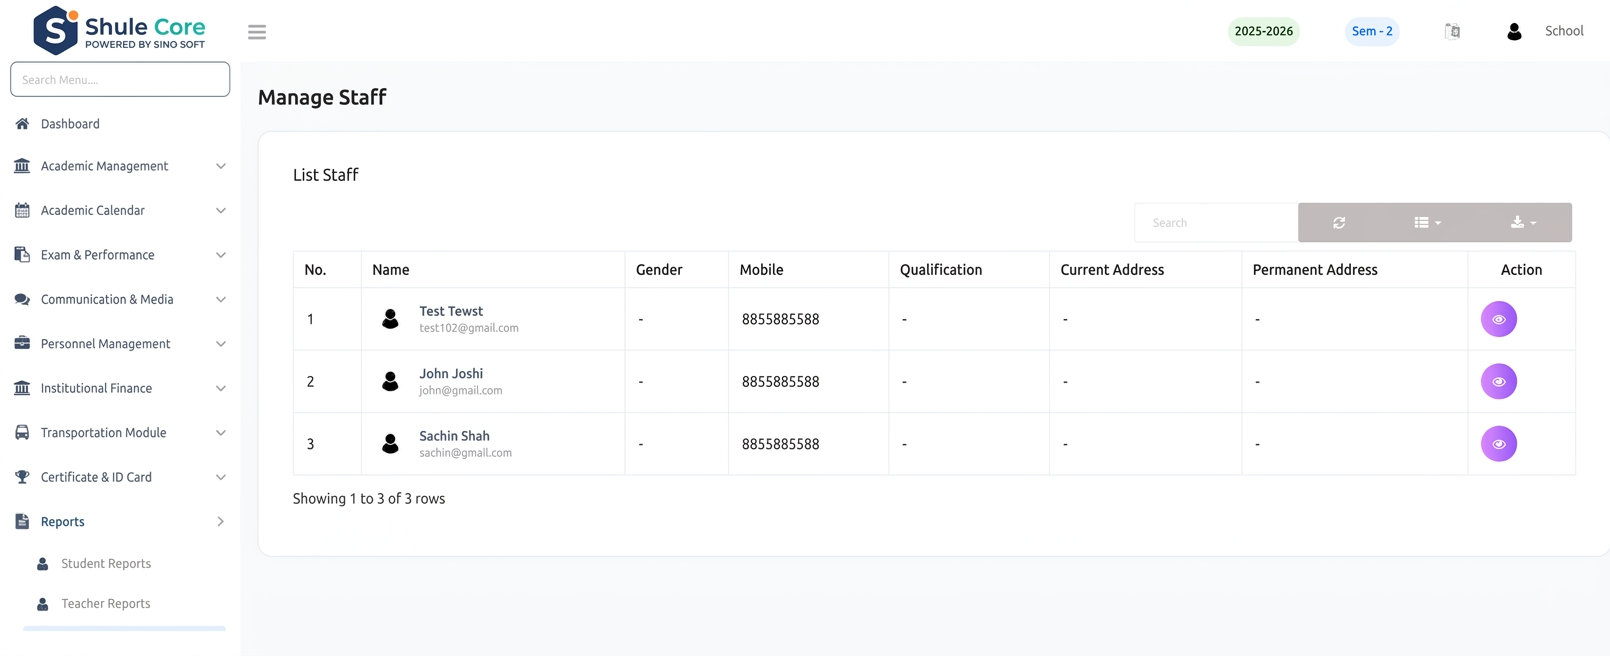Click the Exam & Performance icon
The image size is (1610, 656).
click(22, 255)
